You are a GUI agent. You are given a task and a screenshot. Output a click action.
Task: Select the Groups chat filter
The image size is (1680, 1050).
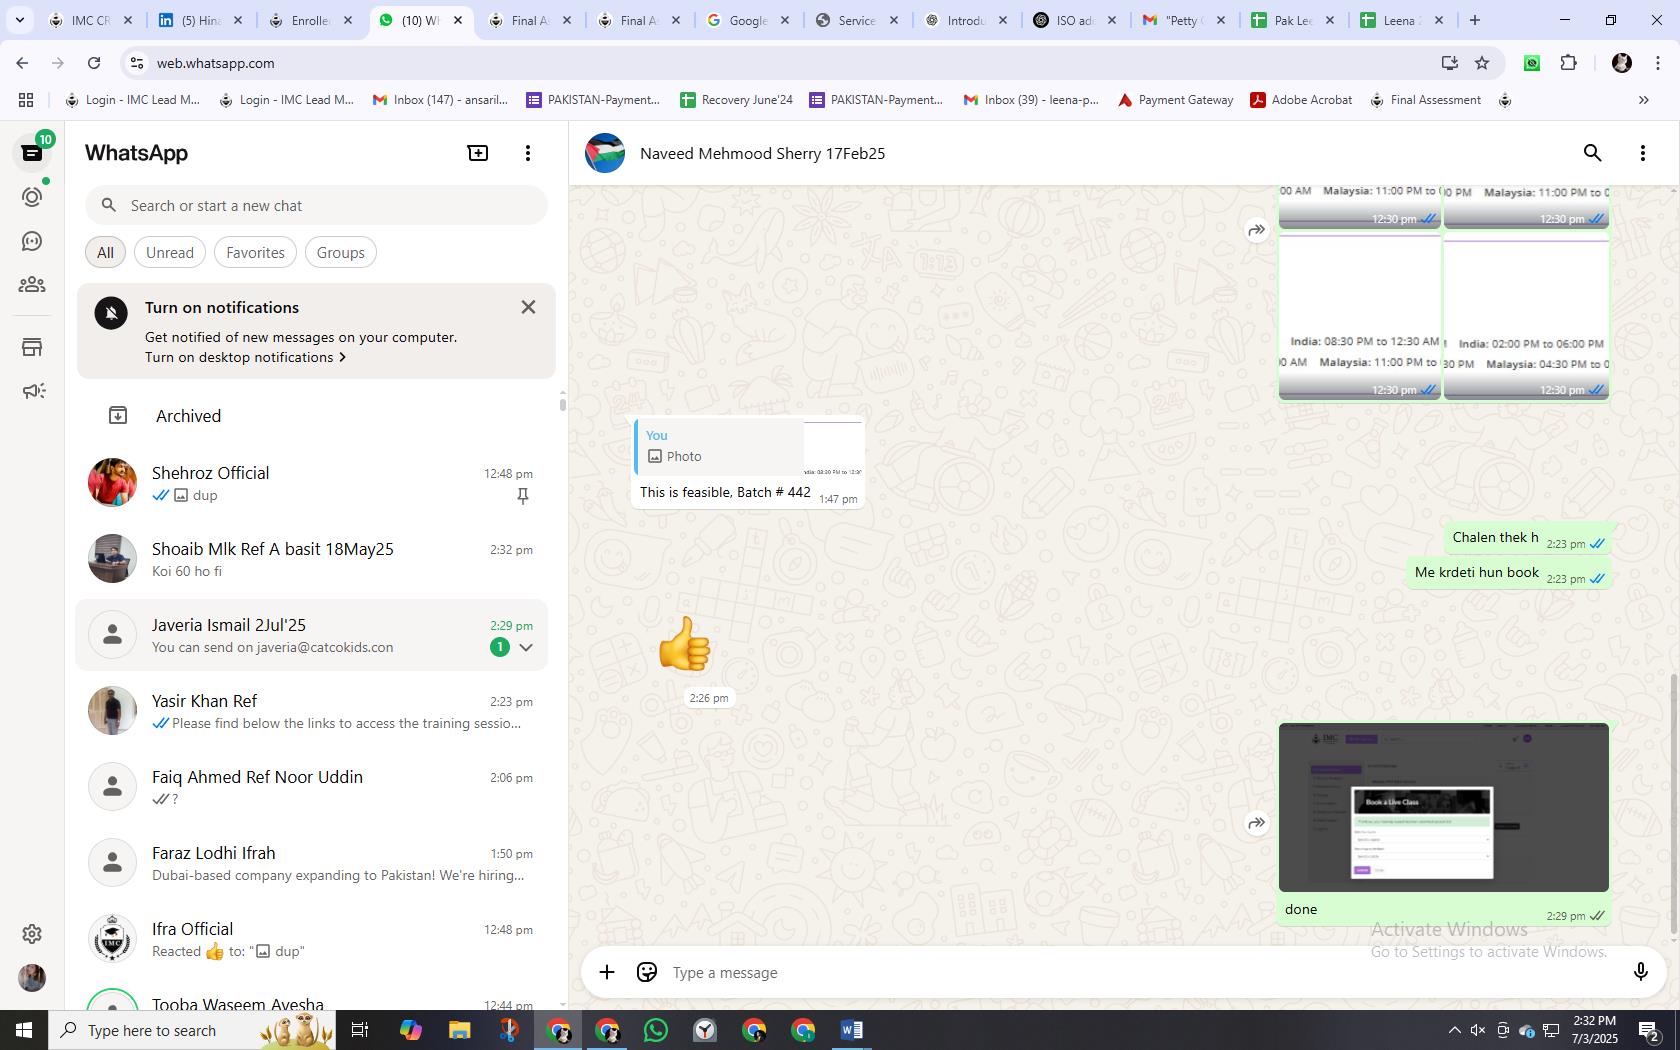(340, 252)
